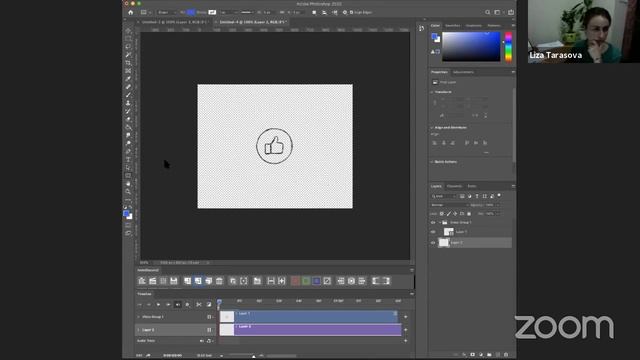
Task: Select the Hand tool
Action: pos(128,184)
